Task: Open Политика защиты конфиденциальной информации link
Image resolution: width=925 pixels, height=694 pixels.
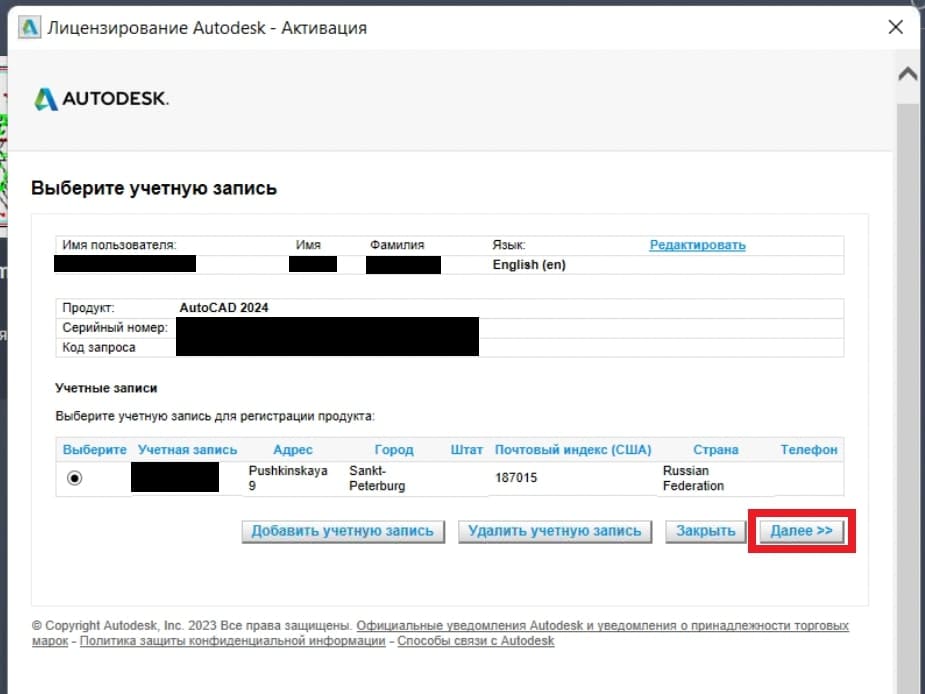Action: tap(233, 641)
